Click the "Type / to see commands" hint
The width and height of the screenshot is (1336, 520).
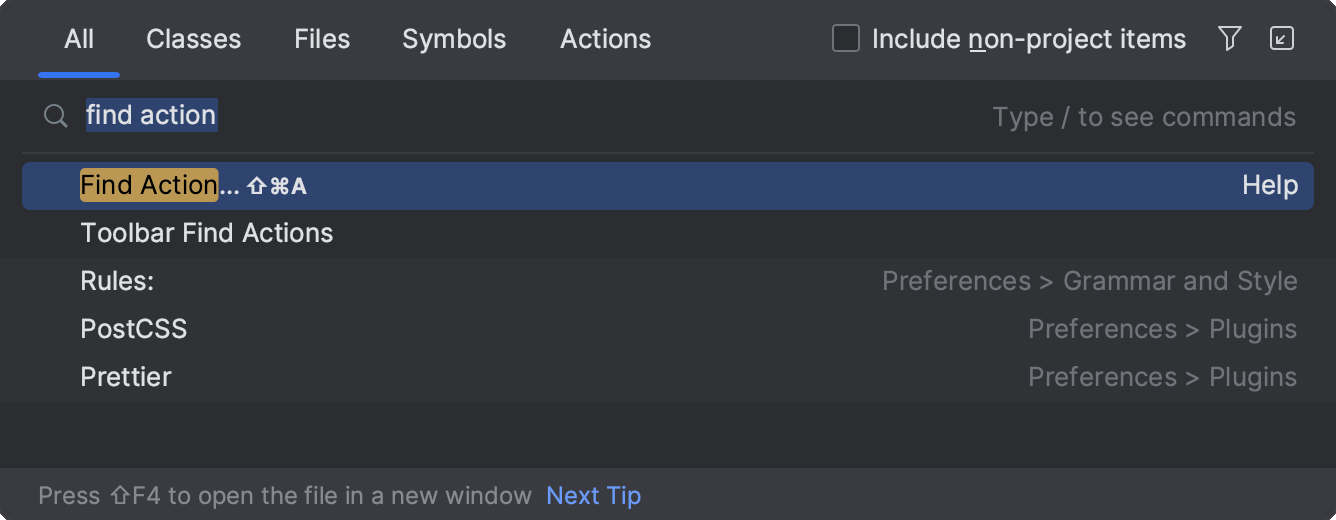(x=1144, y=117)
